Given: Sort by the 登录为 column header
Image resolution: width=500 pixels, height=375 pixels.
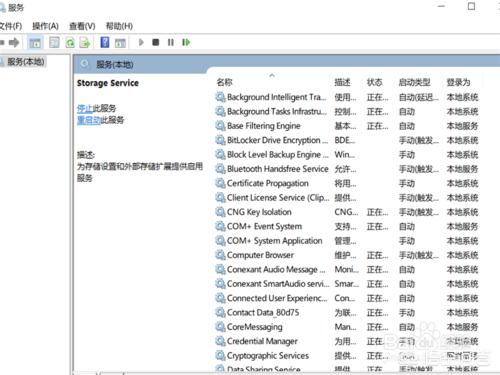Looking at the screenshot, I should click(x=458, y=82).
